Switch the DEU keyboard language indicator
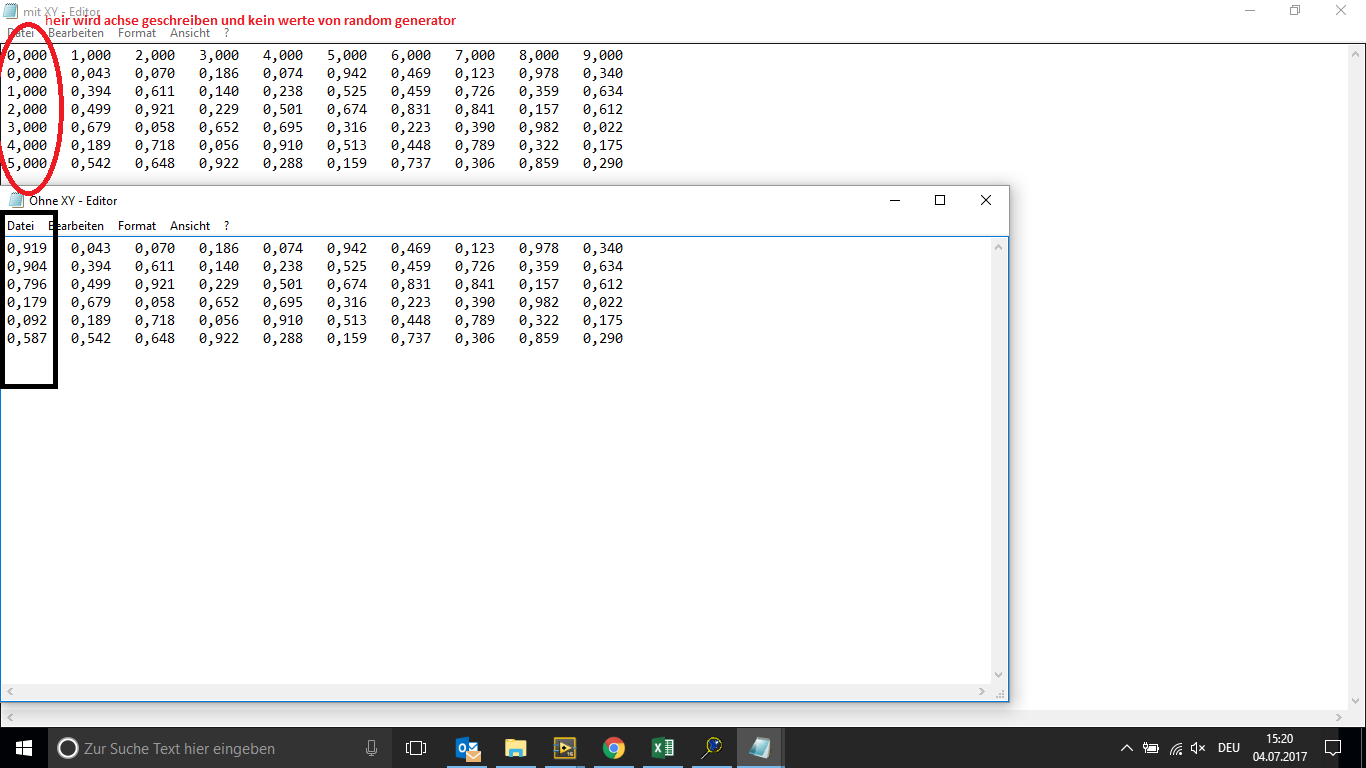The image size is (1366, 768). 1229,748
